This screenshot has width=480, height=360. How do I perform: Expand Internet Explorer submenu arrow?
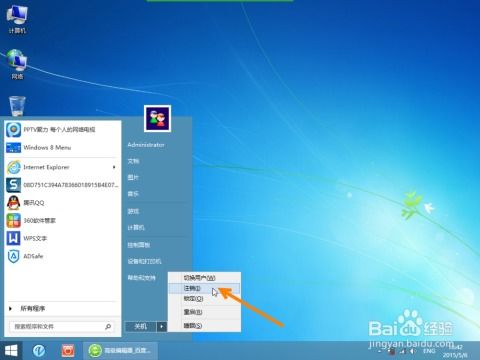114,167
